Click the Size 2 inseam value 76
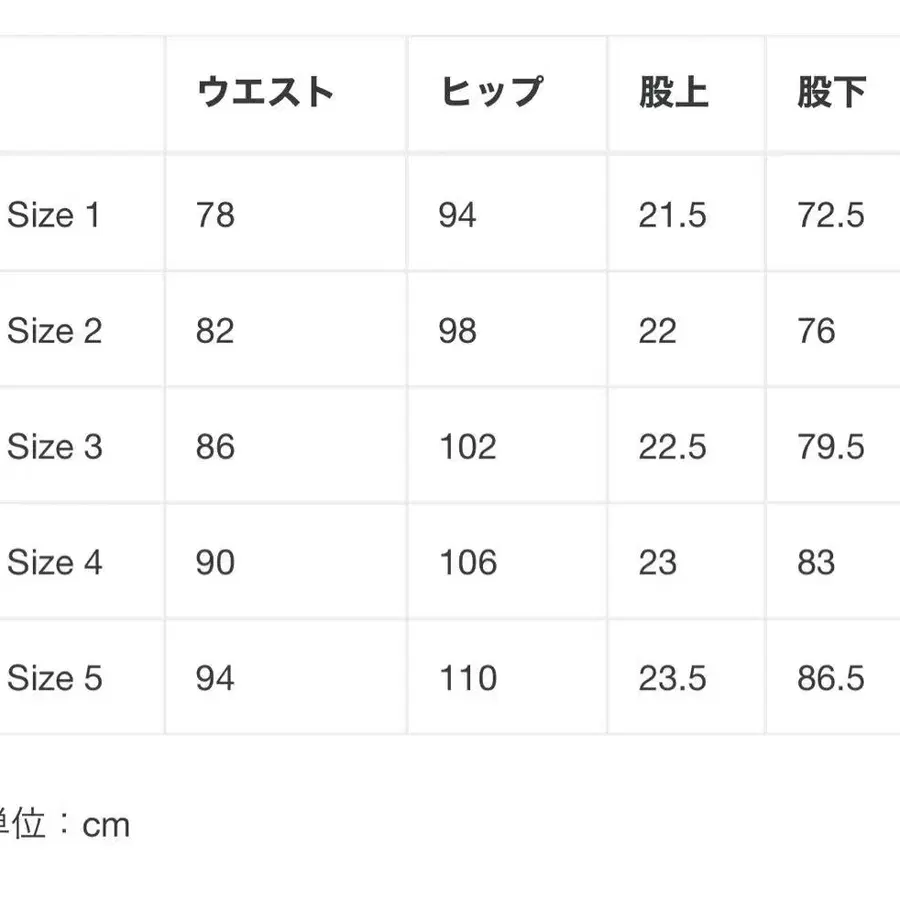 tap(816, 331)
